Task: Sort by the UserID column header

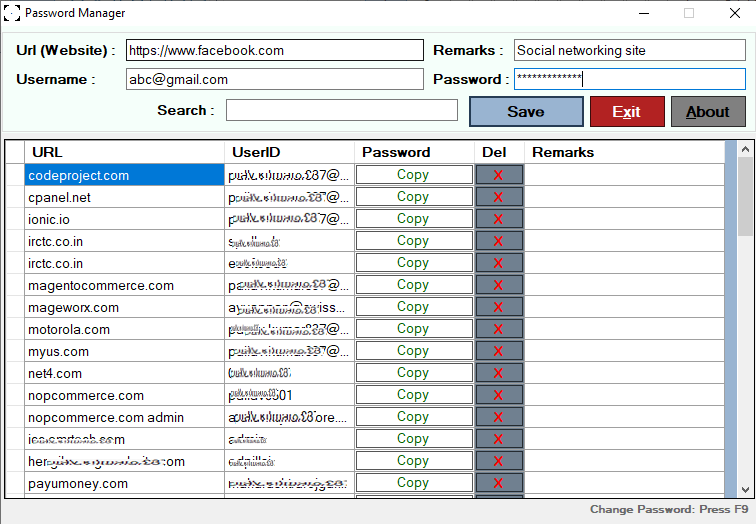Action: pyautogui.click(x=289, y=152)
